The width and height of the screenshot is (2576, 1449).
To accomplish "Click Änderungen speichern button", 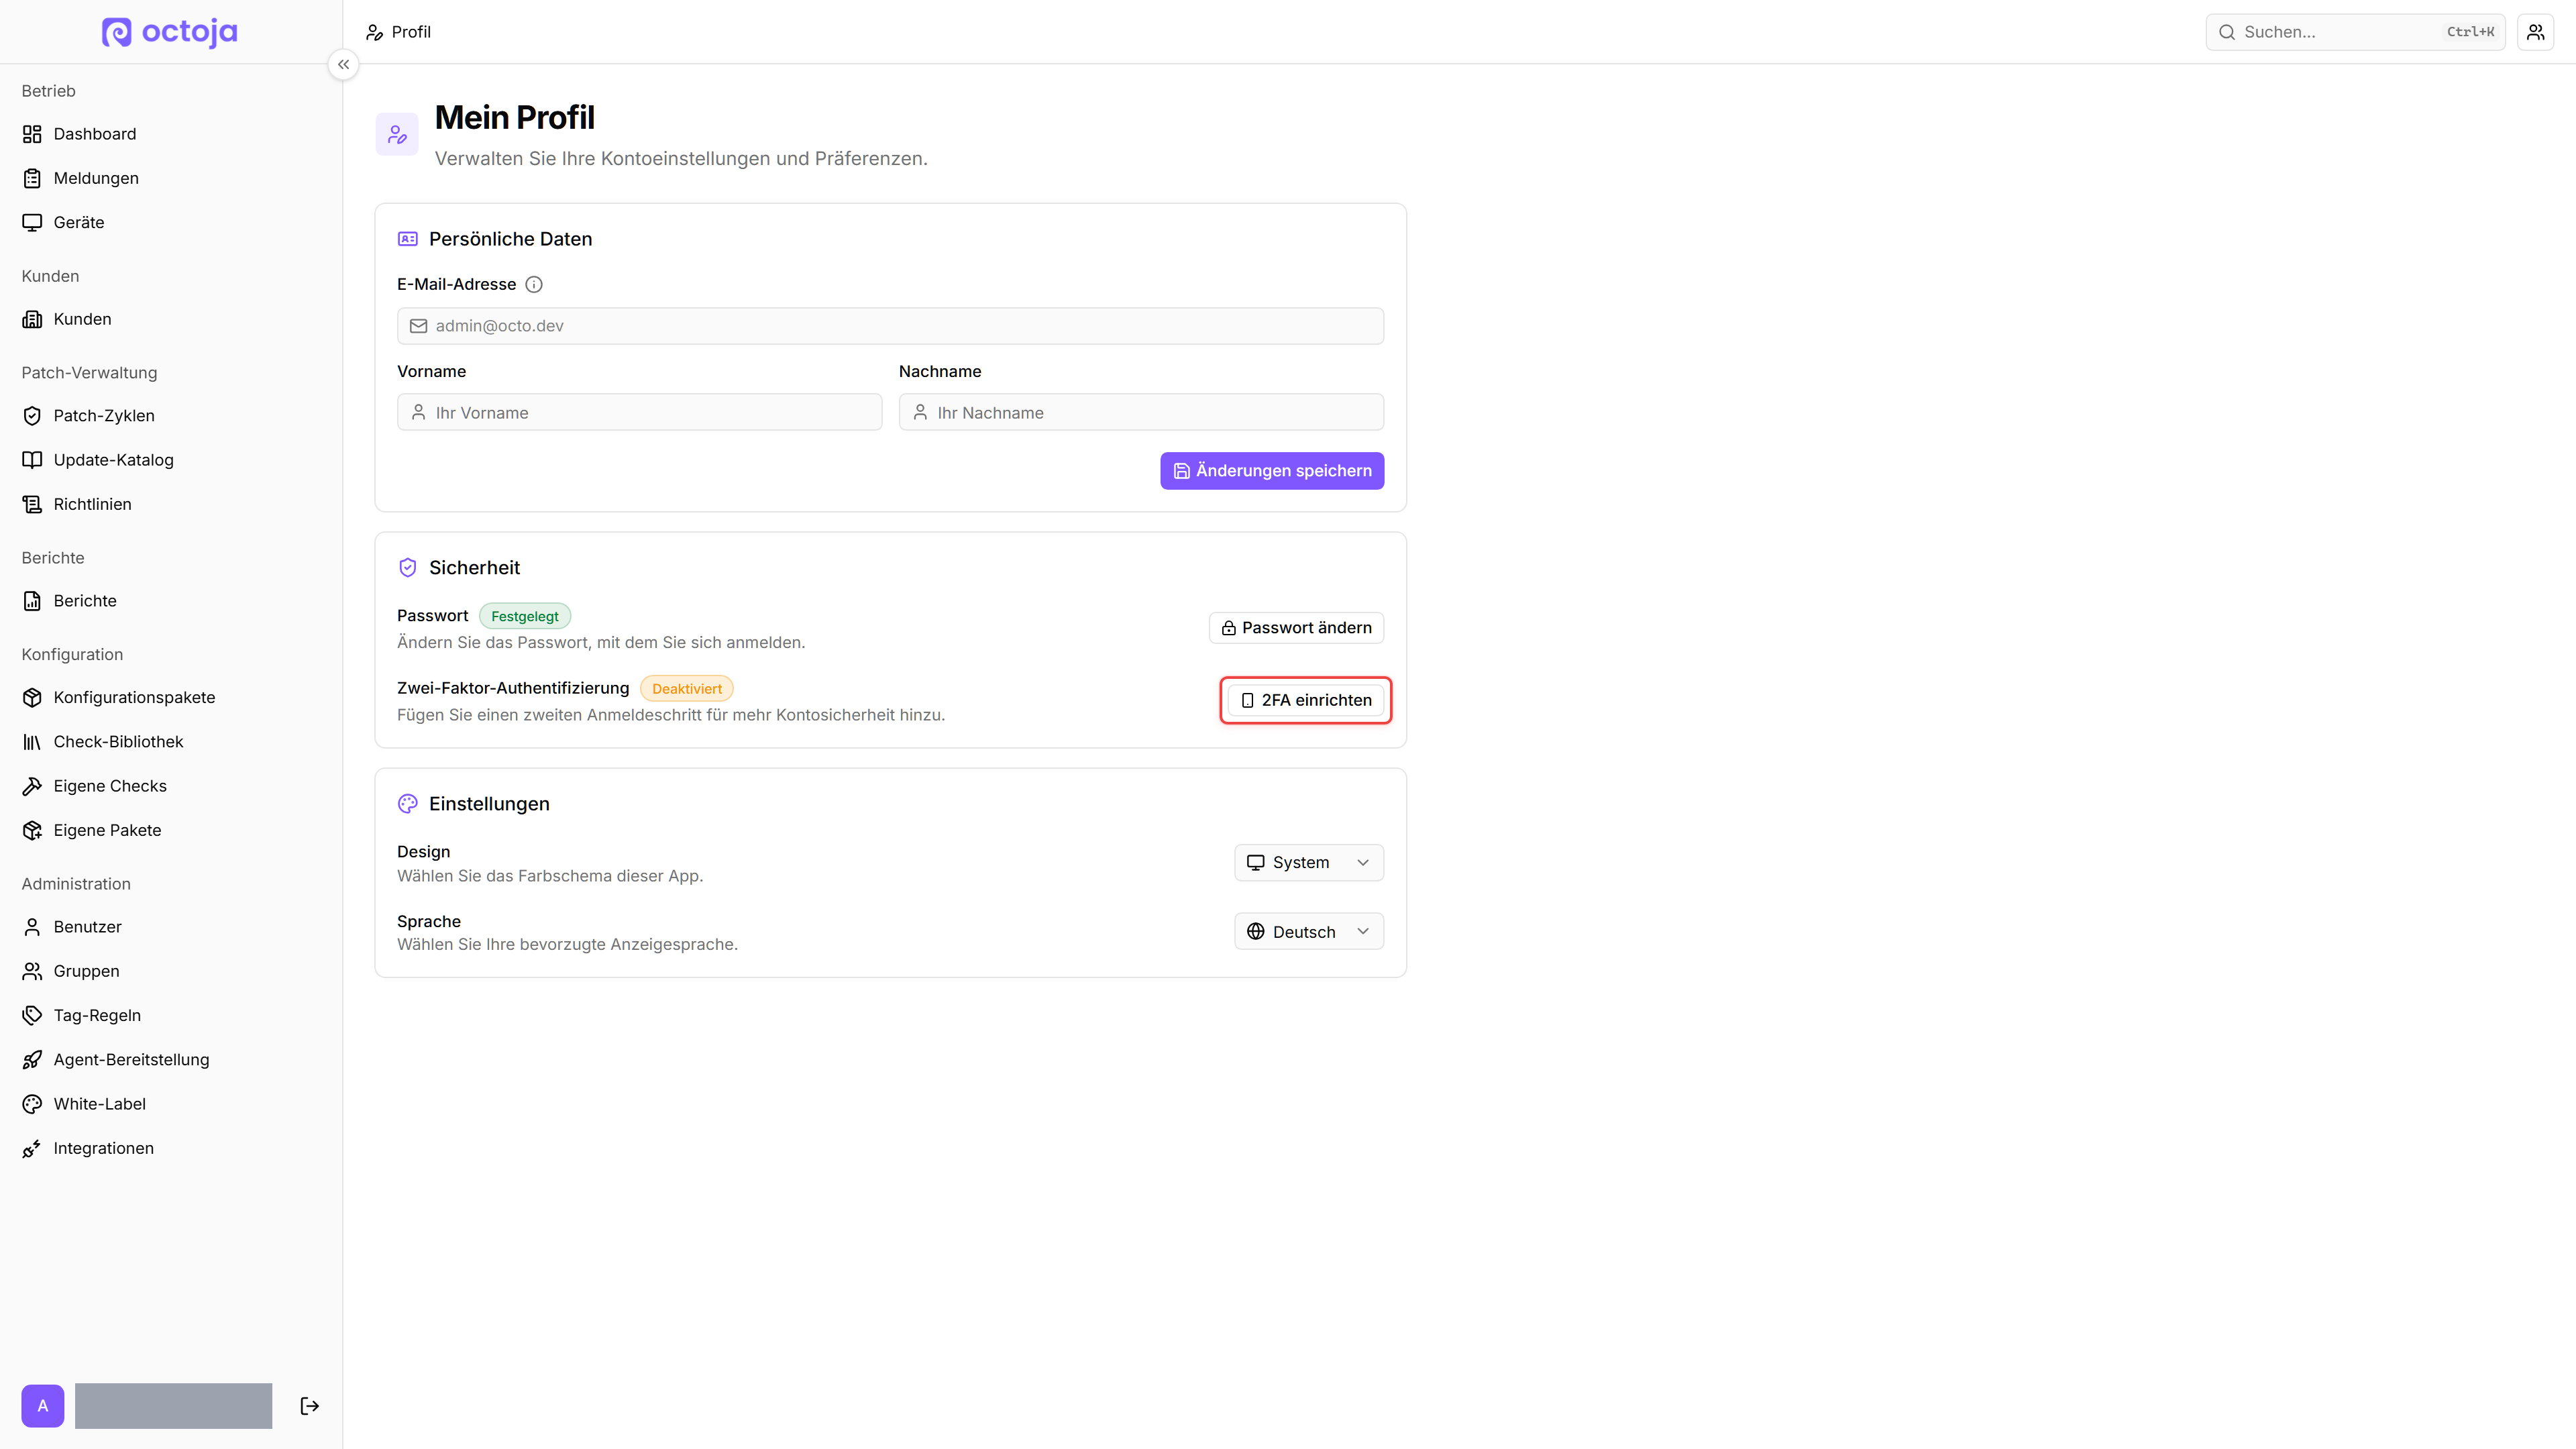I will tap(1272, 471).
